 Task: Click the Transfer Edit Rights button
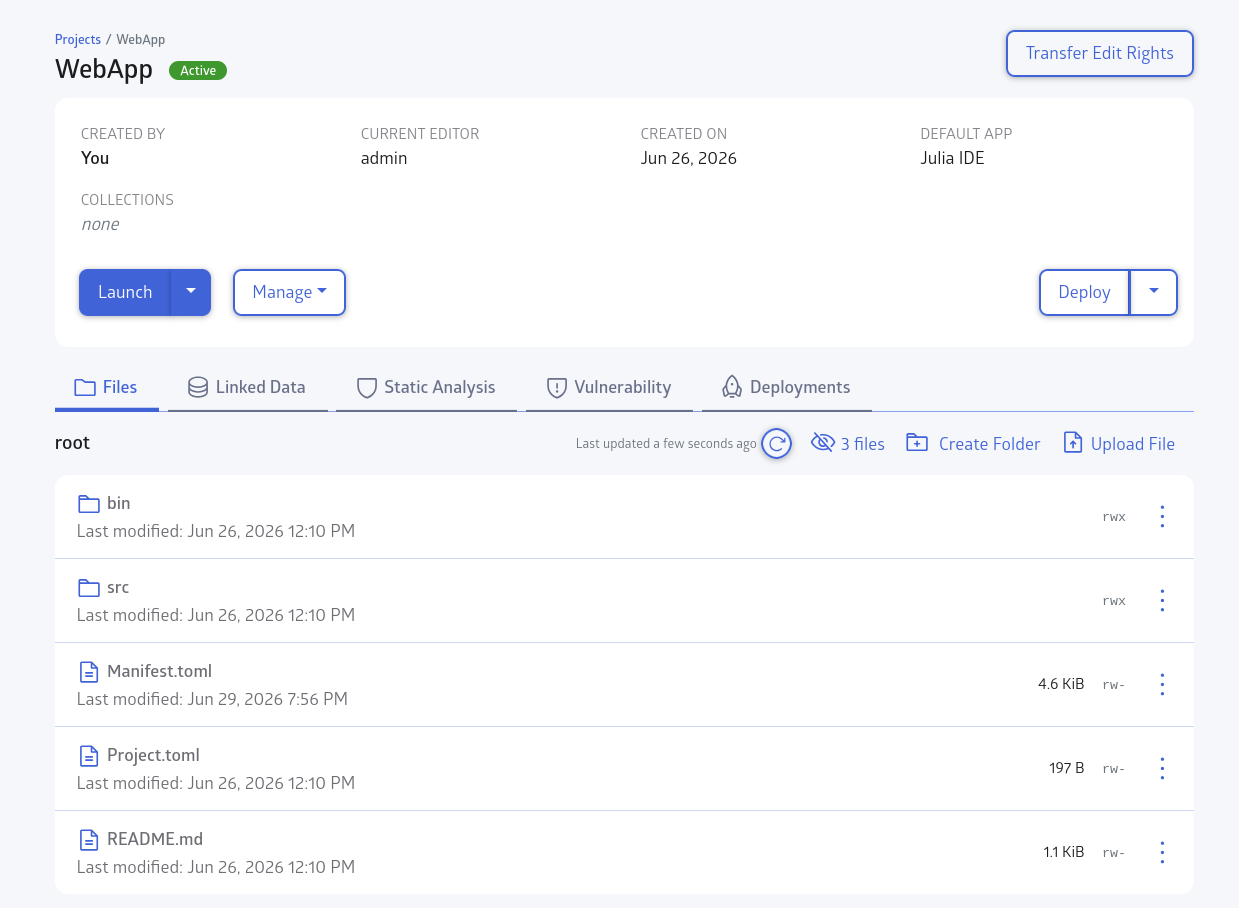[1099, 53]
